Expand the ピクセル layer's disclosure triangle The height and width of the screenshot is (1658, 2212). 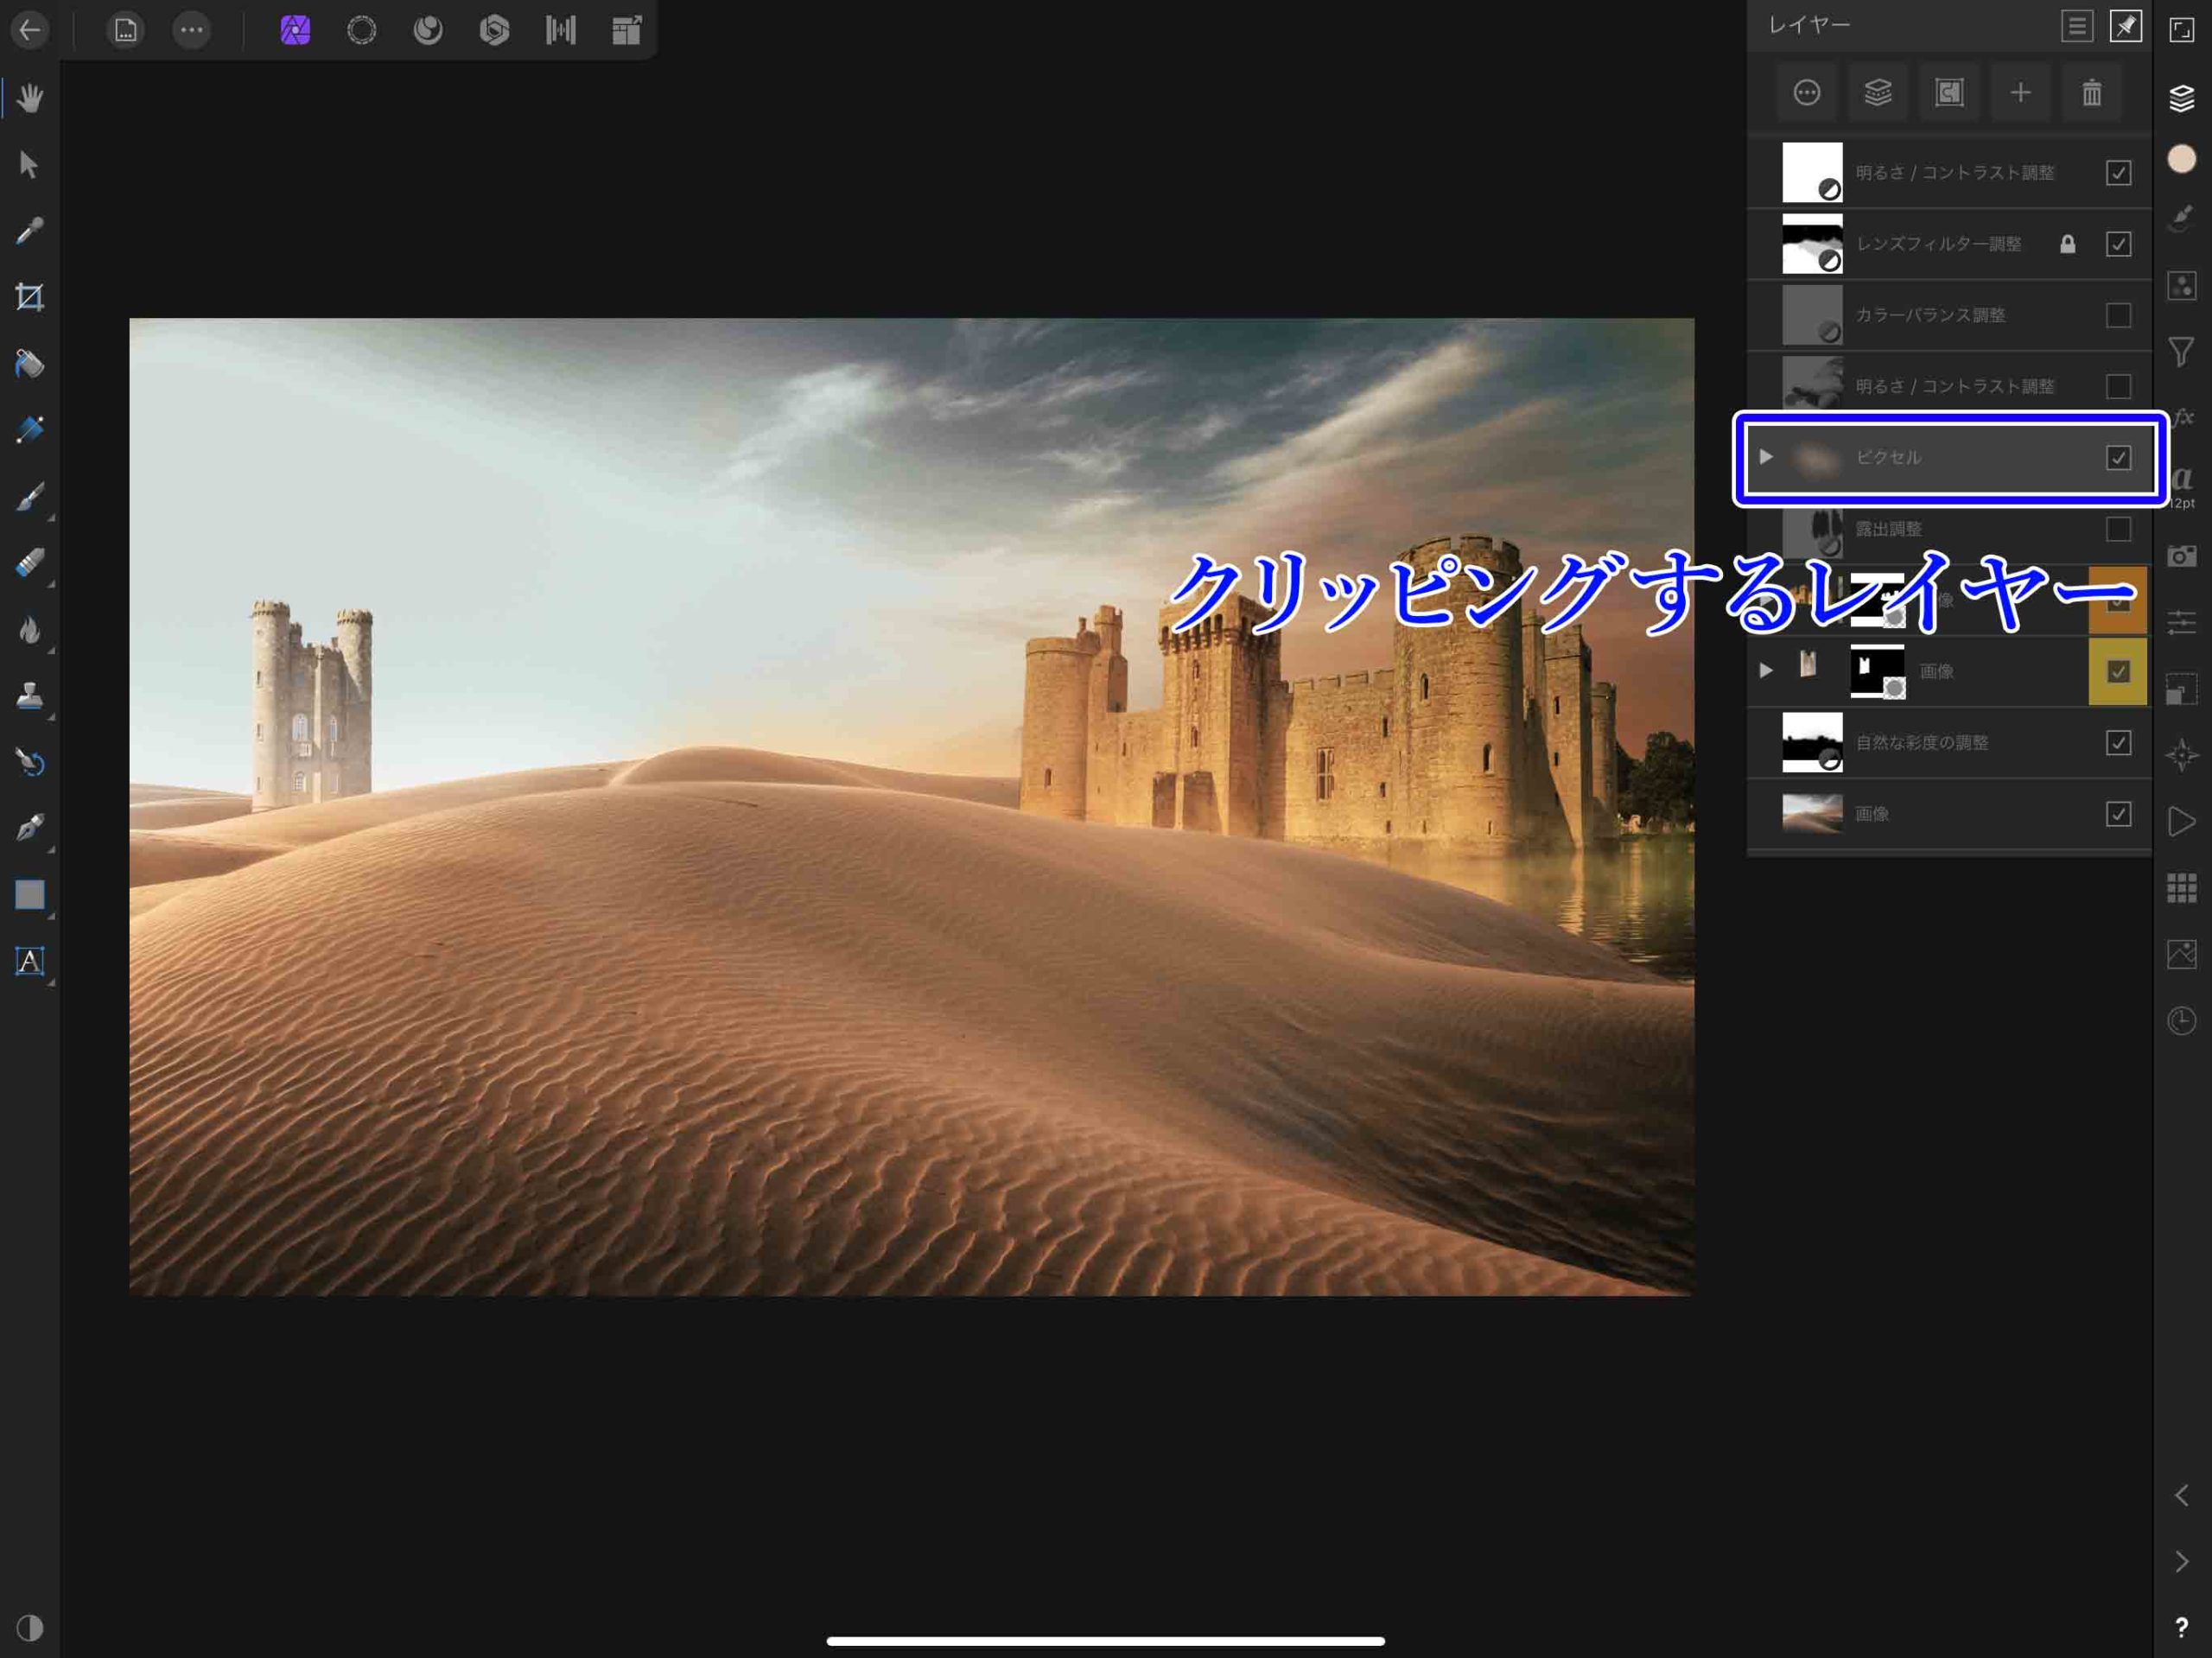click(x=1766, y=457)
